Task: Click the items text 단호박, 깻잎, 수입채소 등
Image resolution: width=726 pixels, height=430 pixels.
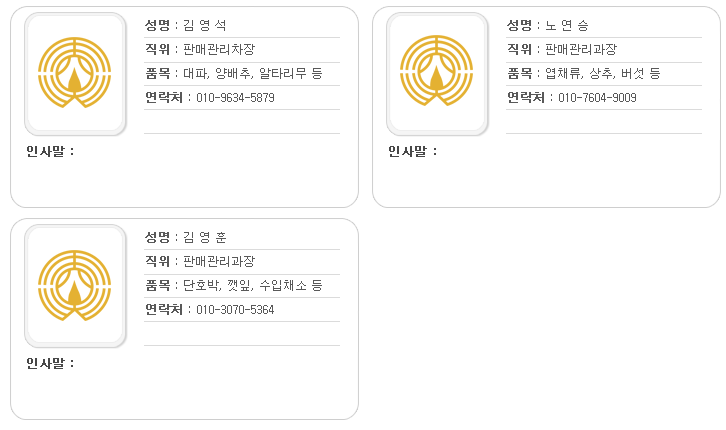Action: tap(253, 285)
